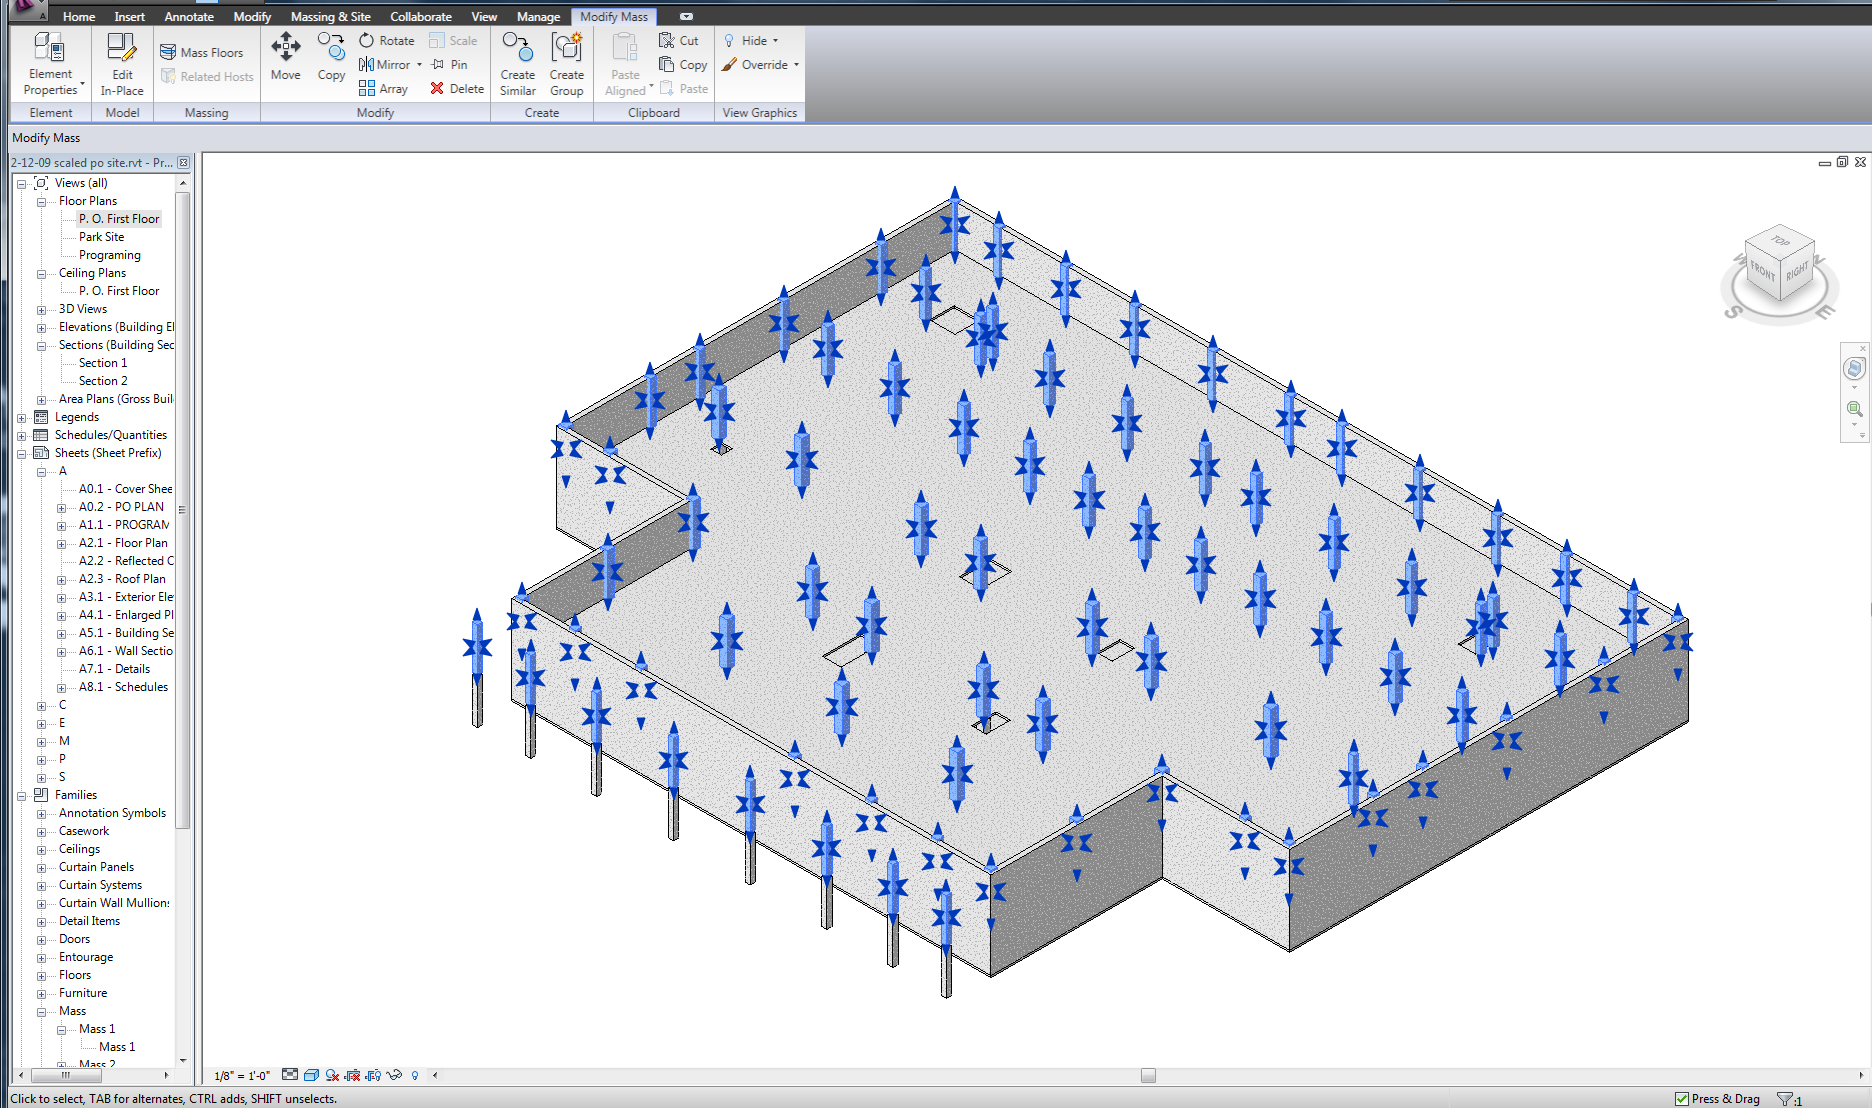
Task: Click the ViewCube top face
Action: pyautogui.click(x=1780, y=241)
